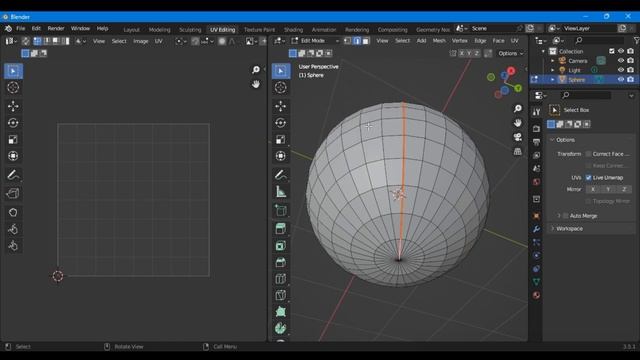
Task: Expand the Workspace panel
Action: 552,229
